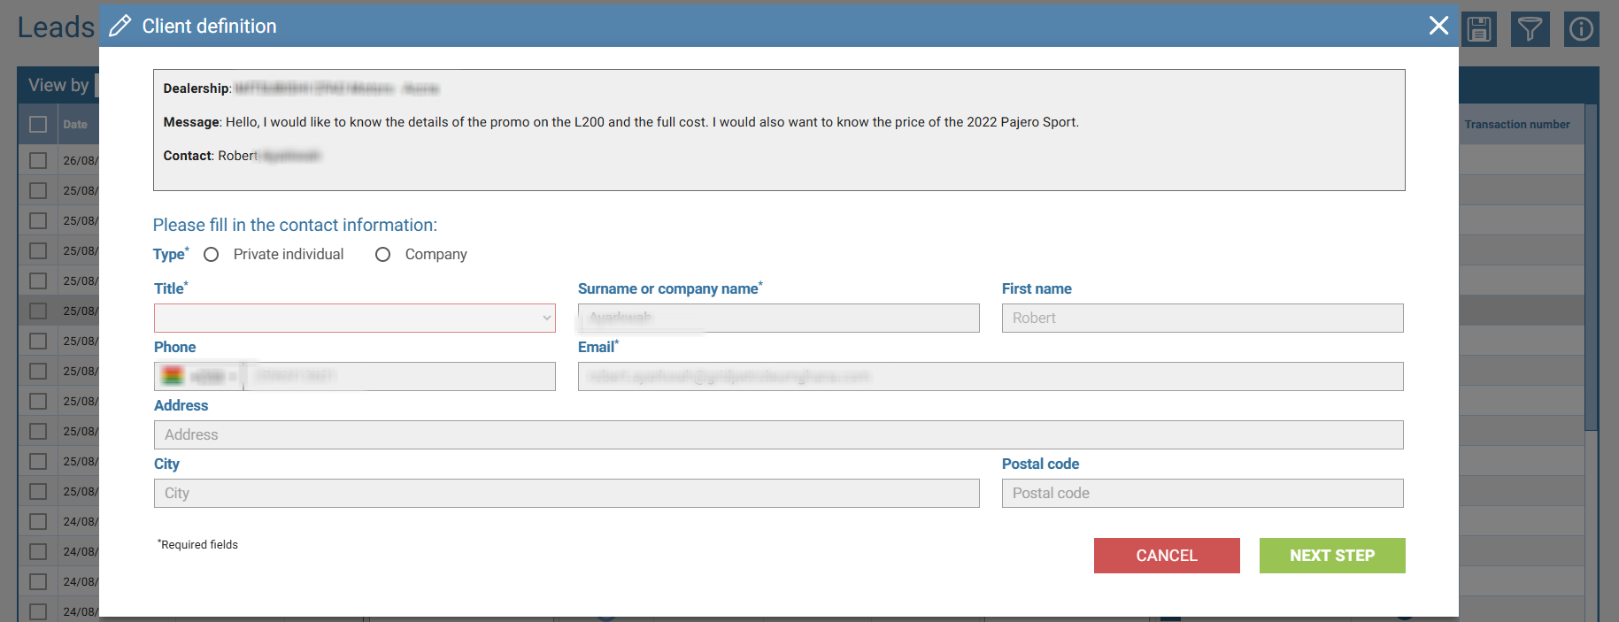This screenshot has width=1619, height=622.
Task: Click the pencil icon beside Client definition
Action: 120,26
